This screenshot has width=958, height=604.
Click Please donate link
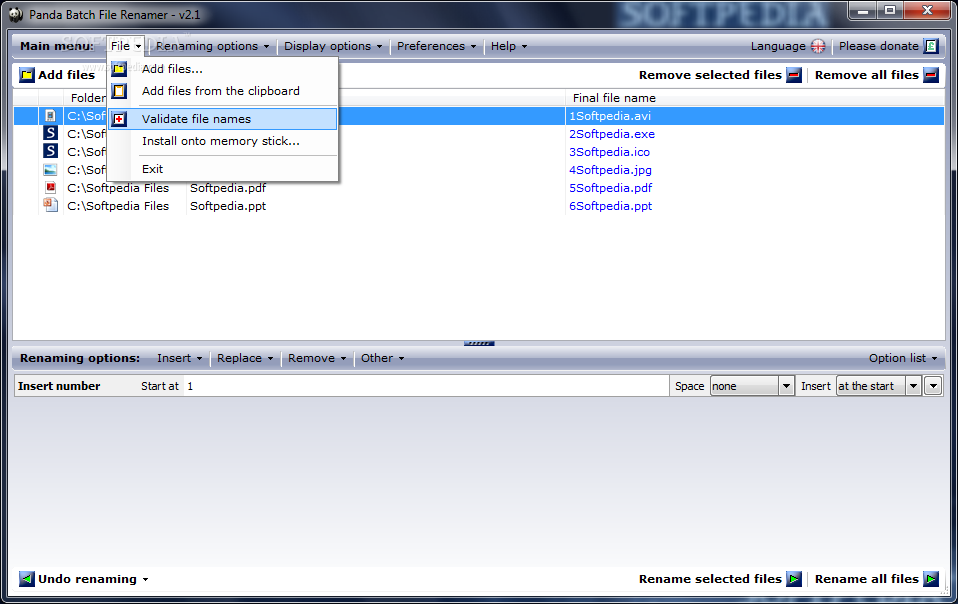pos(879,46)
